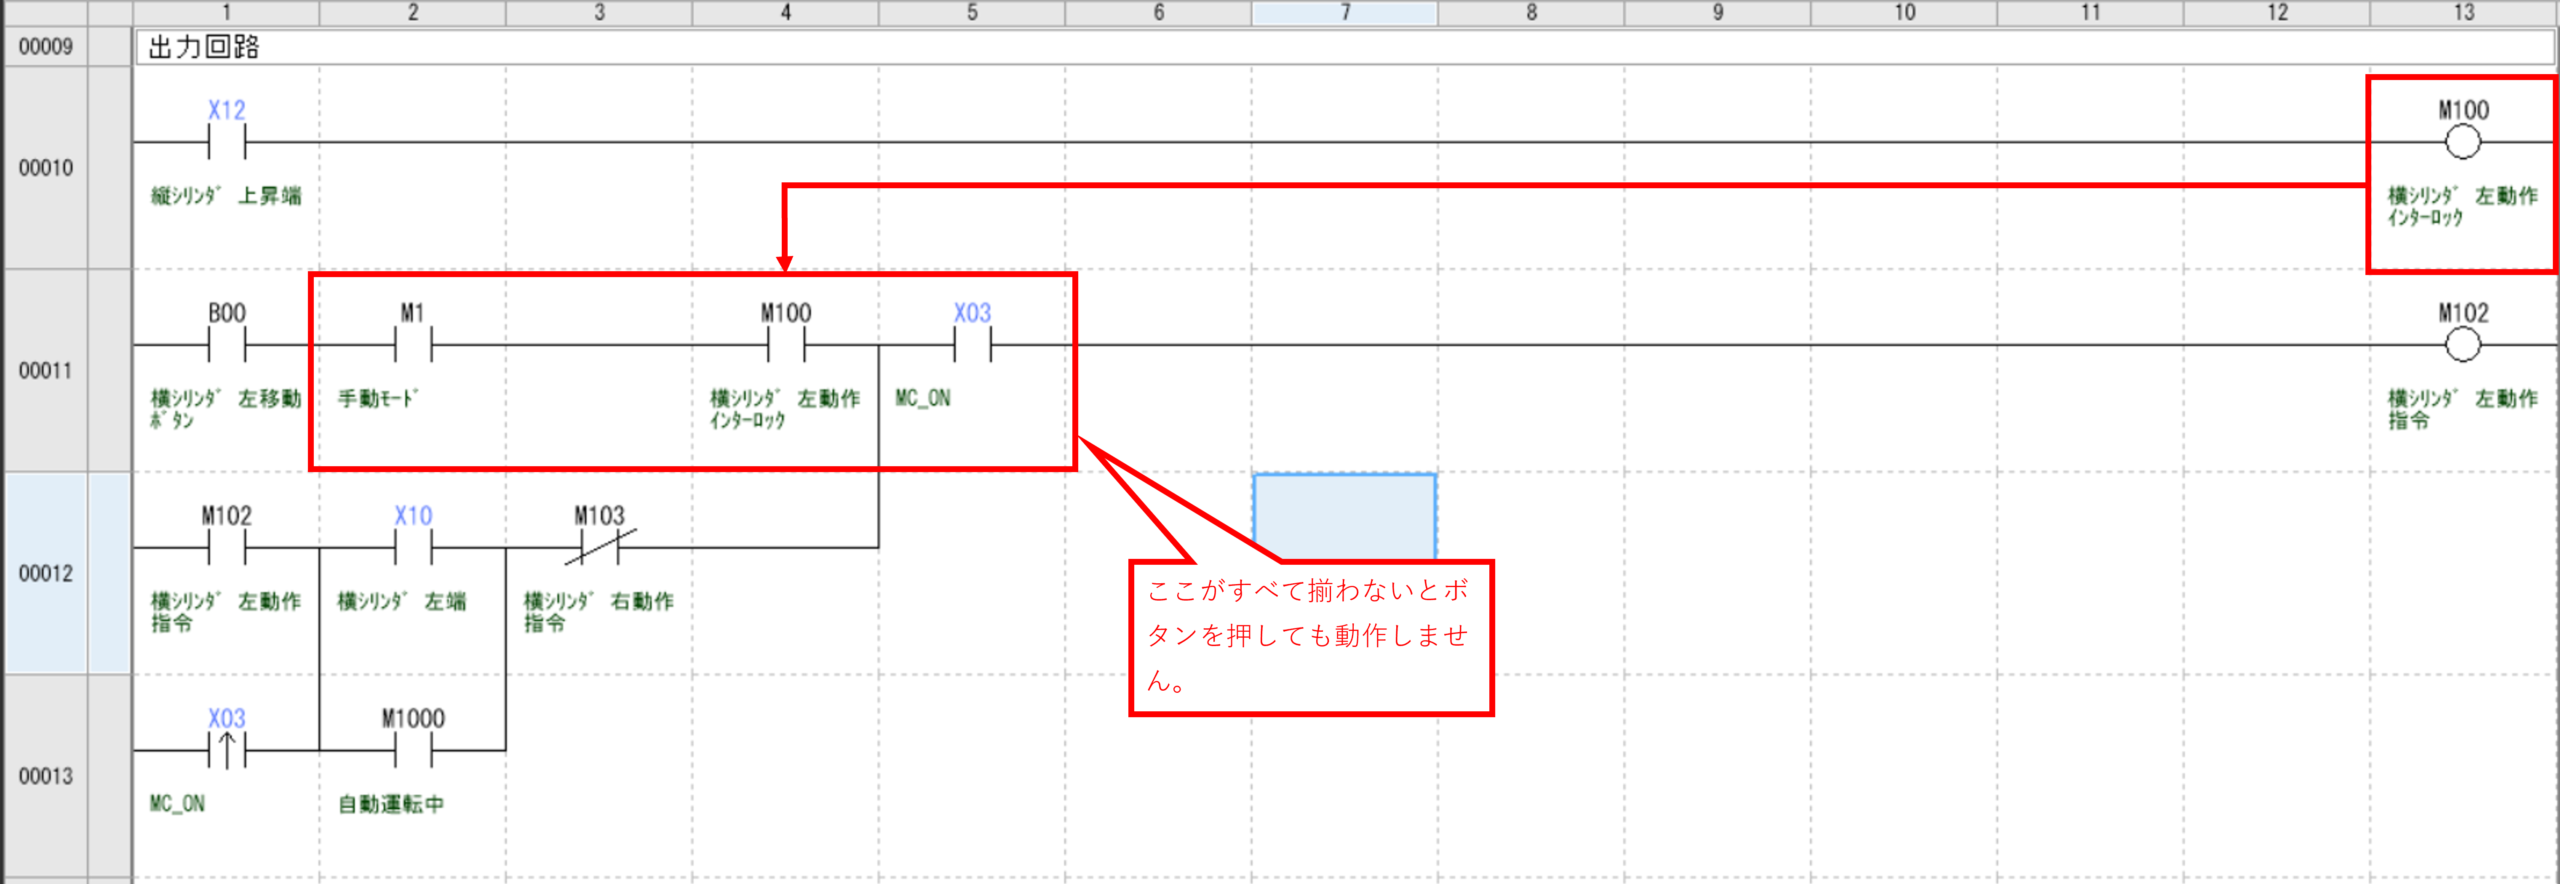Select the M100 interlock contact in rung 00011
Viewport: 2560px width, 884px height.
(786, 346)
